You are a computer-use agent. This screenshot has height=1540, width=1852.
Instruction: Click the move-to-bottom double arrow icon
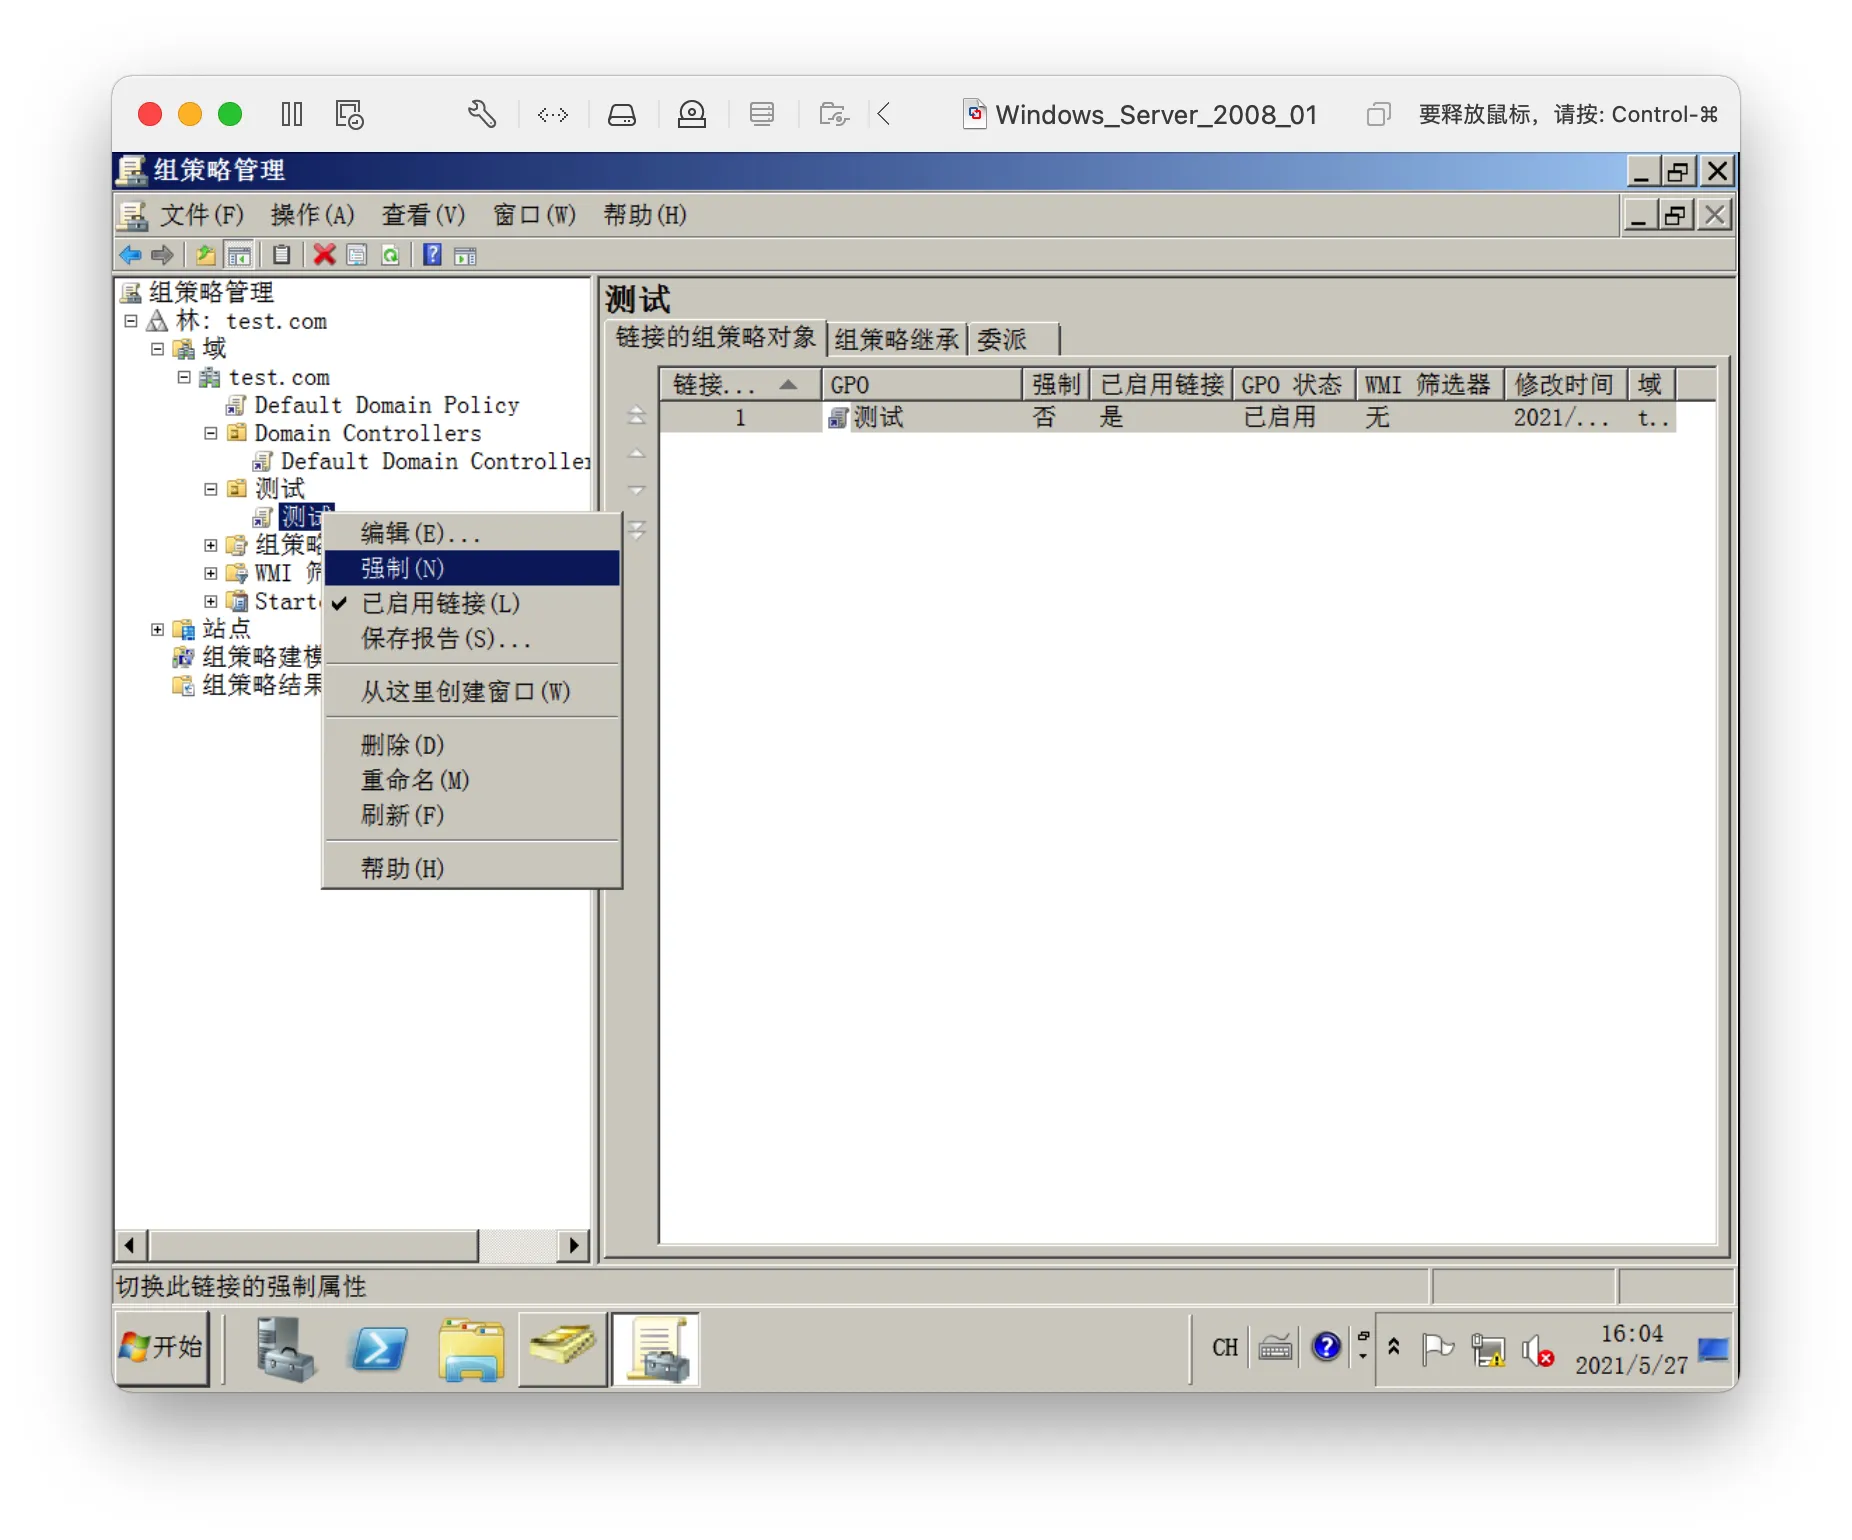636,529
